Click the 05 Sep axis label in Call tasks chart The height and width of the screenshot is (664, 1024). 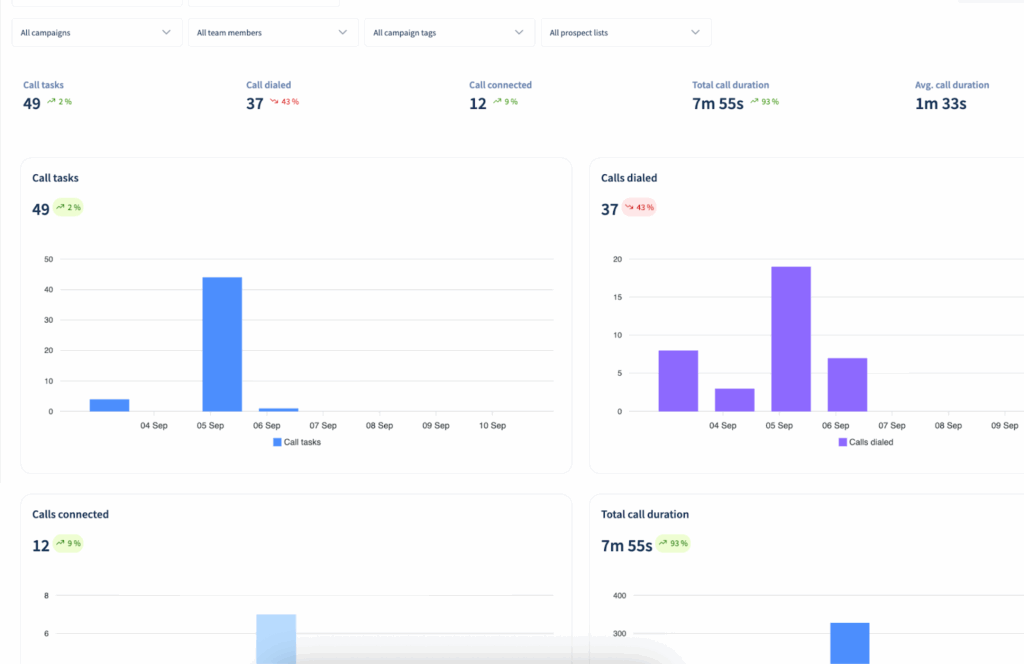pyautogui.click(x=210, y=426)
